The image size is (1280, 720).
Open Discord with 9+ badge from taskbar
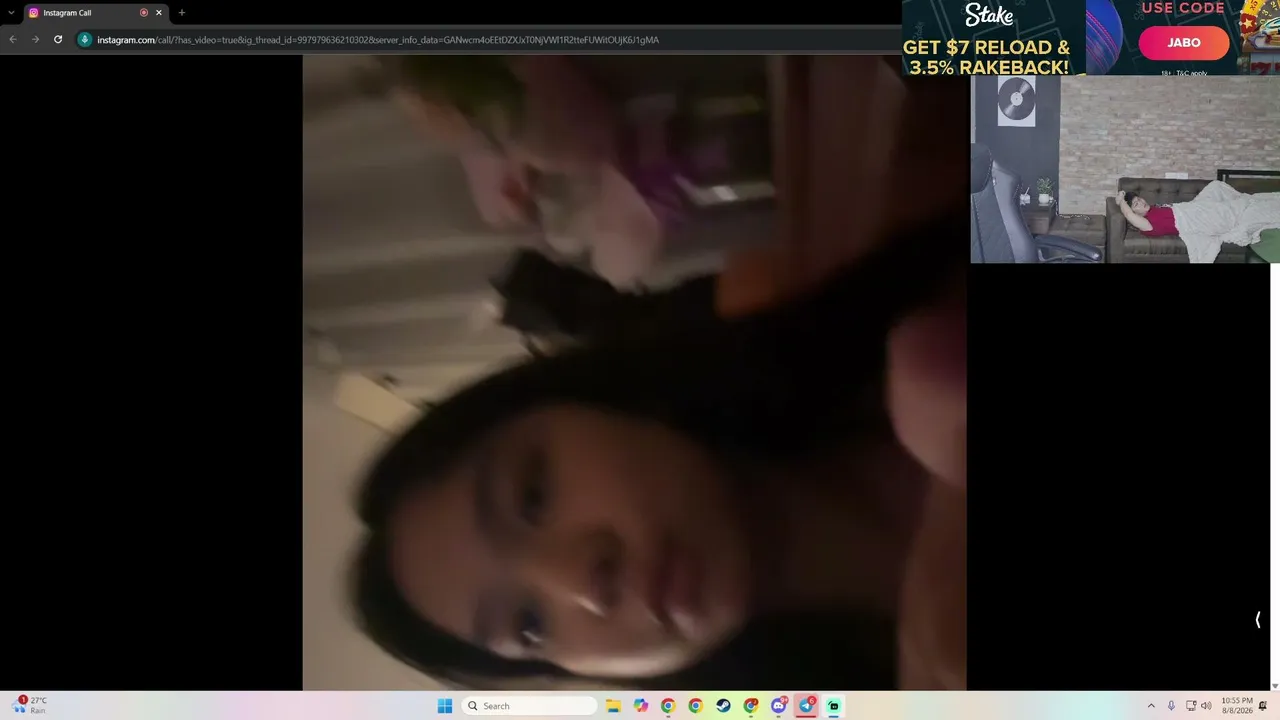coord(779,706)
